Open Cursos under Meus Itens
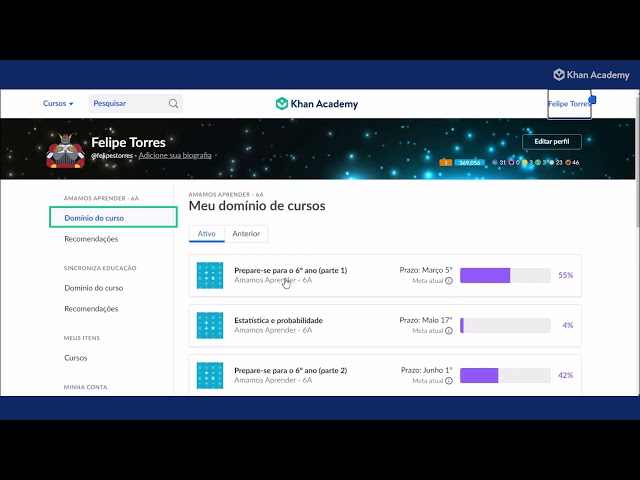 [76, 358]
